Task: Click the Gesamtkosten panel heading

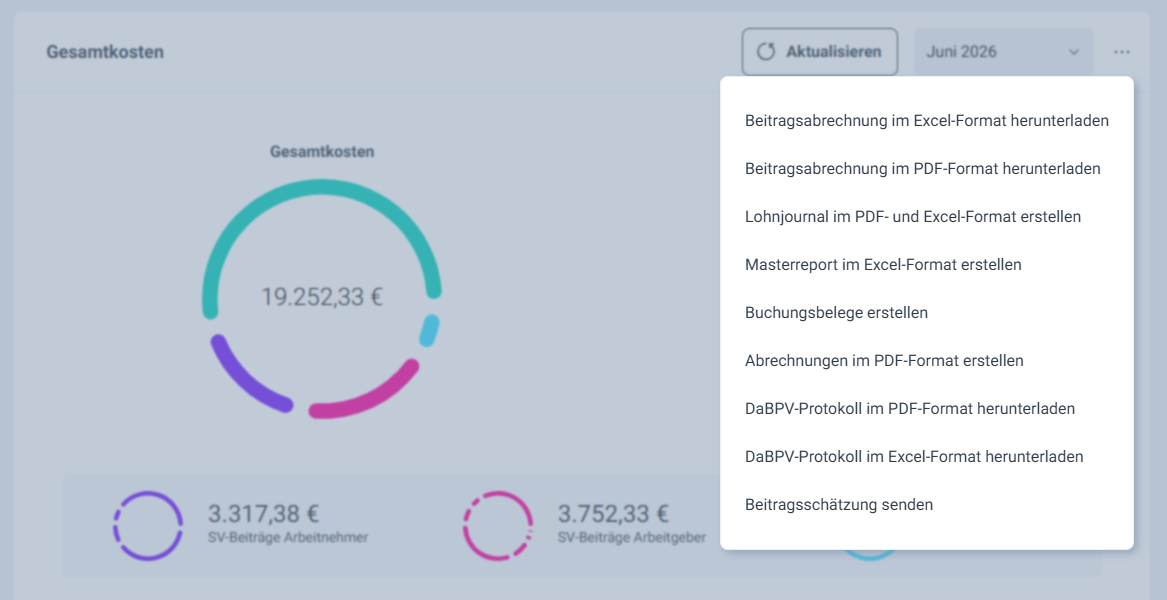Action: [105, 52]
